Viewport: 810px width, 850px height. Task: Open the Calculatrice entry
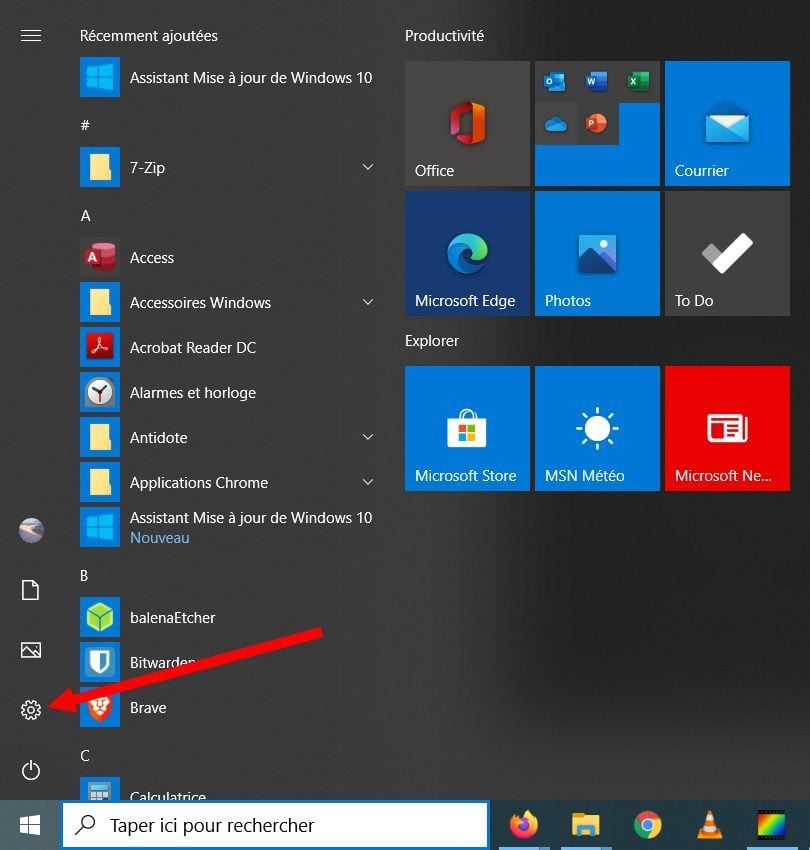pos(228,790)
